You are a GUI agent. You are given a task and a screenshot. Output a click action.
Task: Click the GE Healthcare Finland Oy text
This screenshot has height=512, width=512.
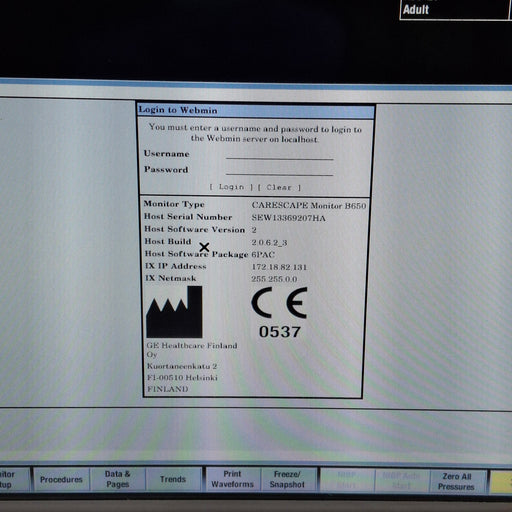[192, 350]
